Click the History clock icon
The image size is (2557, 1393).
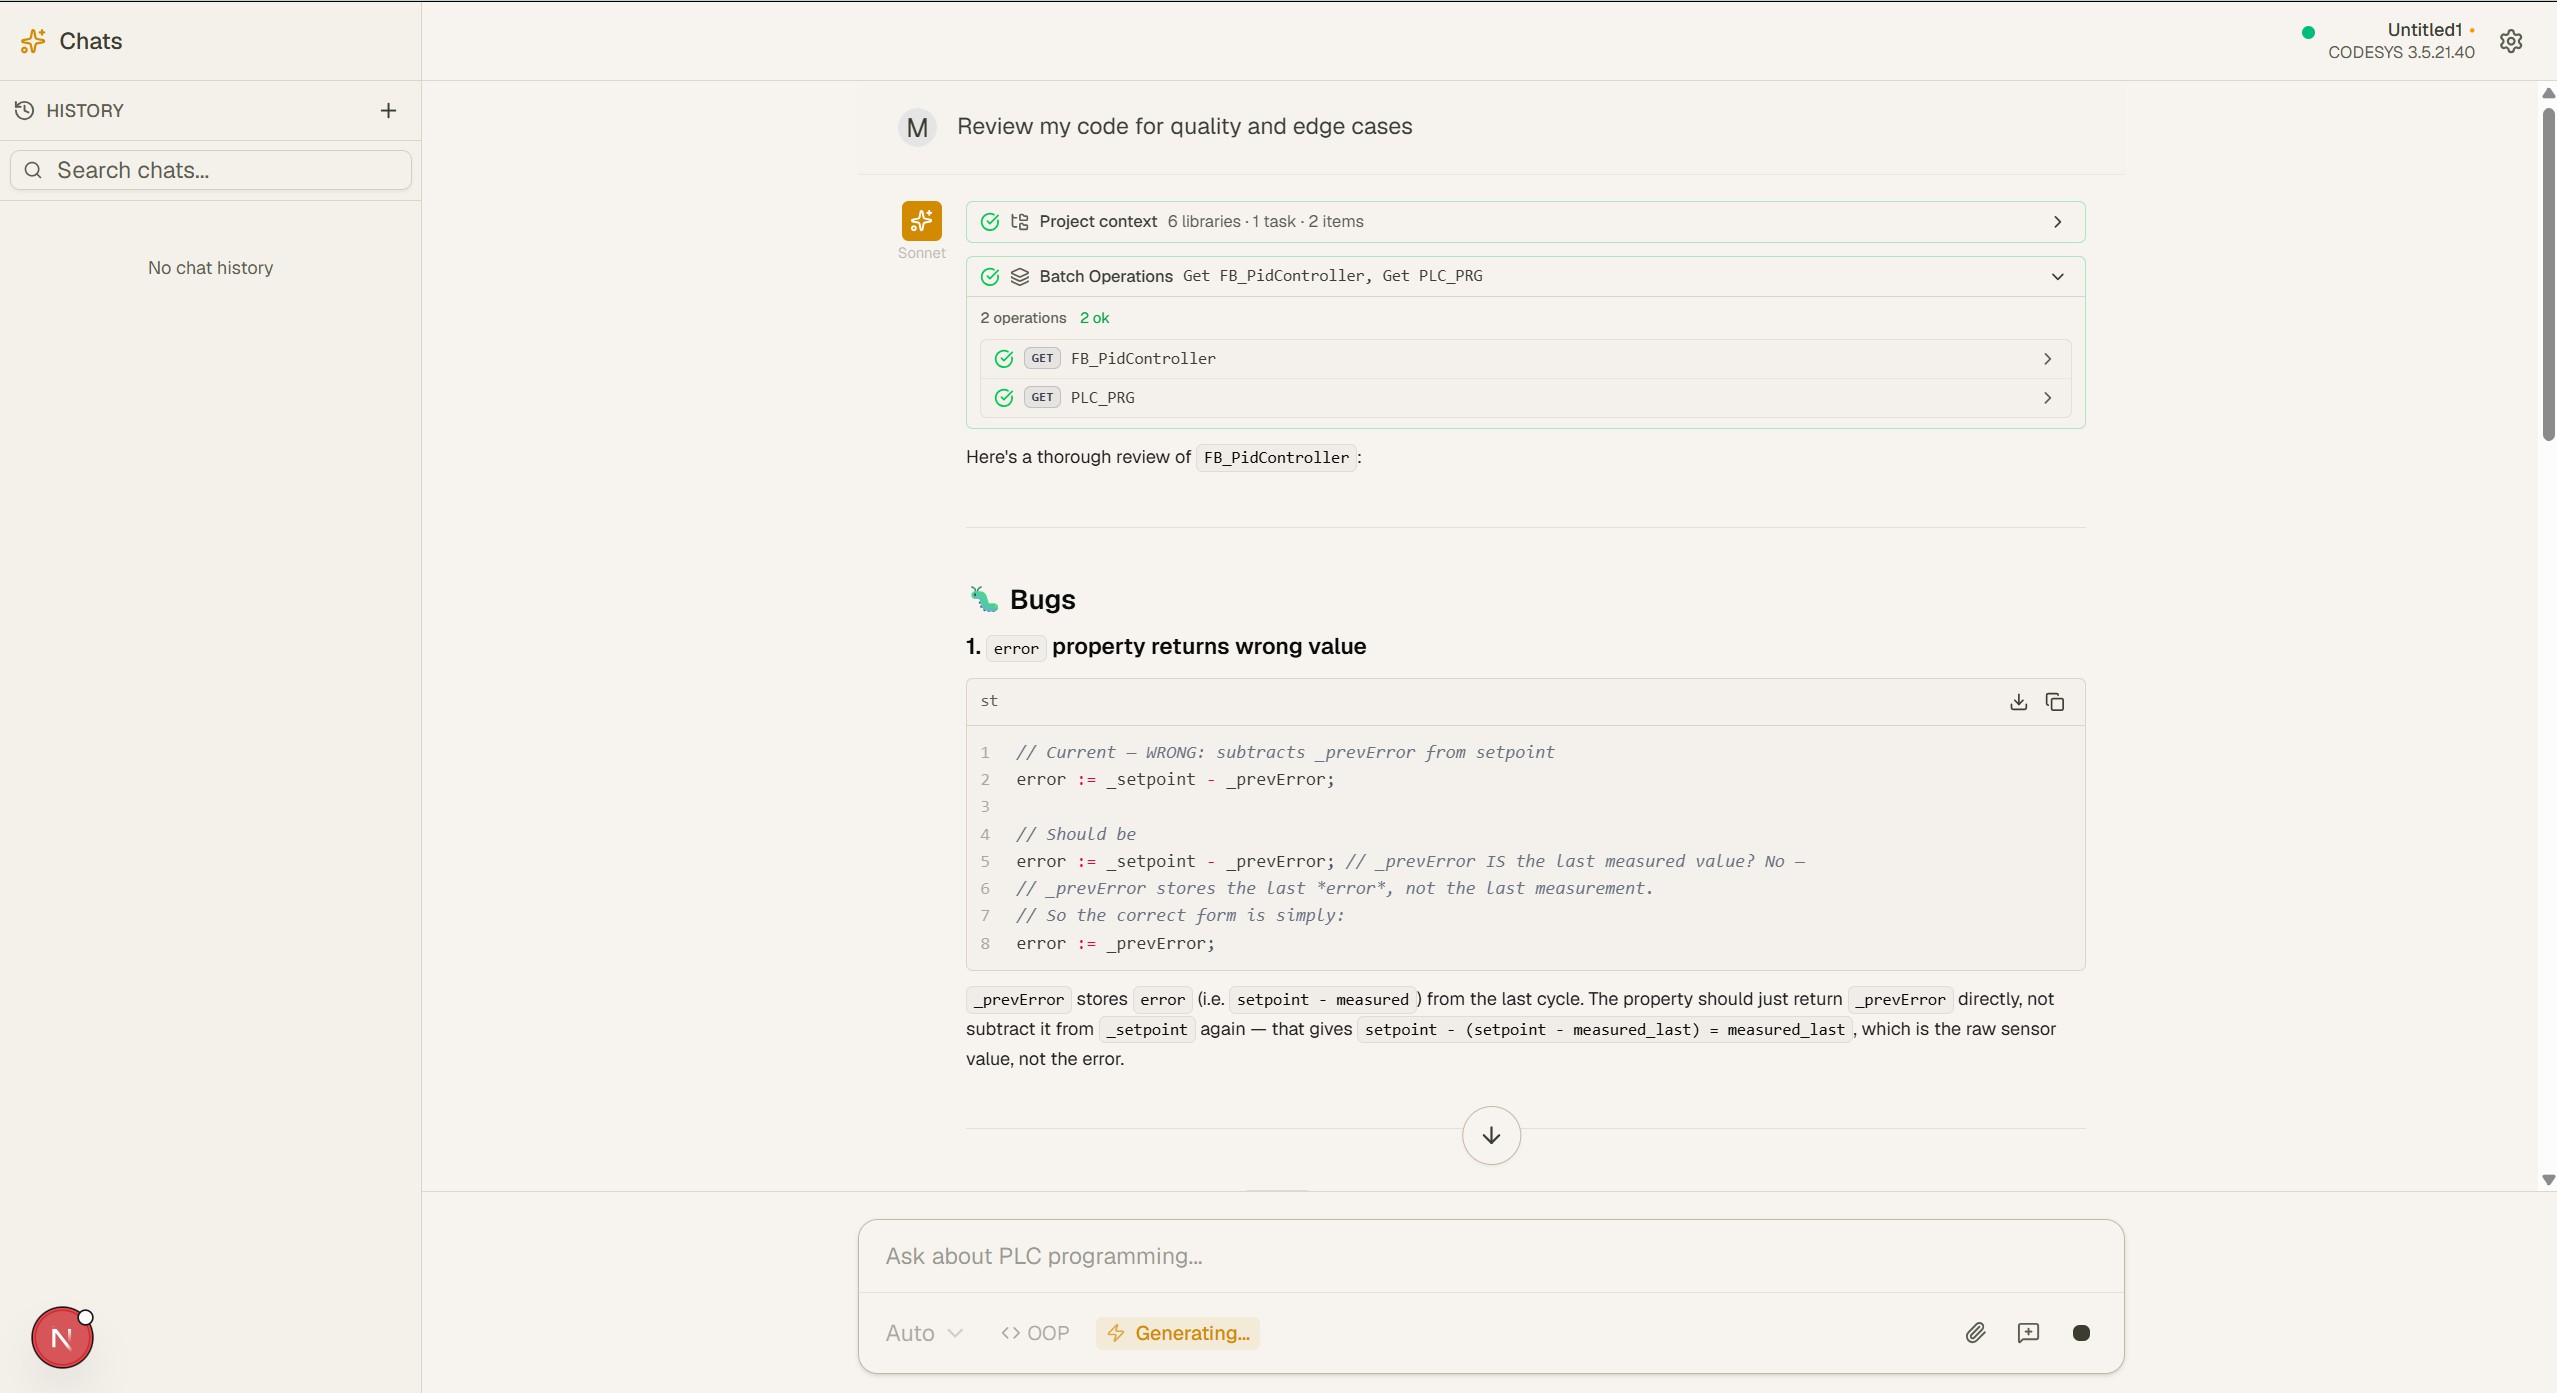coord(25,110)
